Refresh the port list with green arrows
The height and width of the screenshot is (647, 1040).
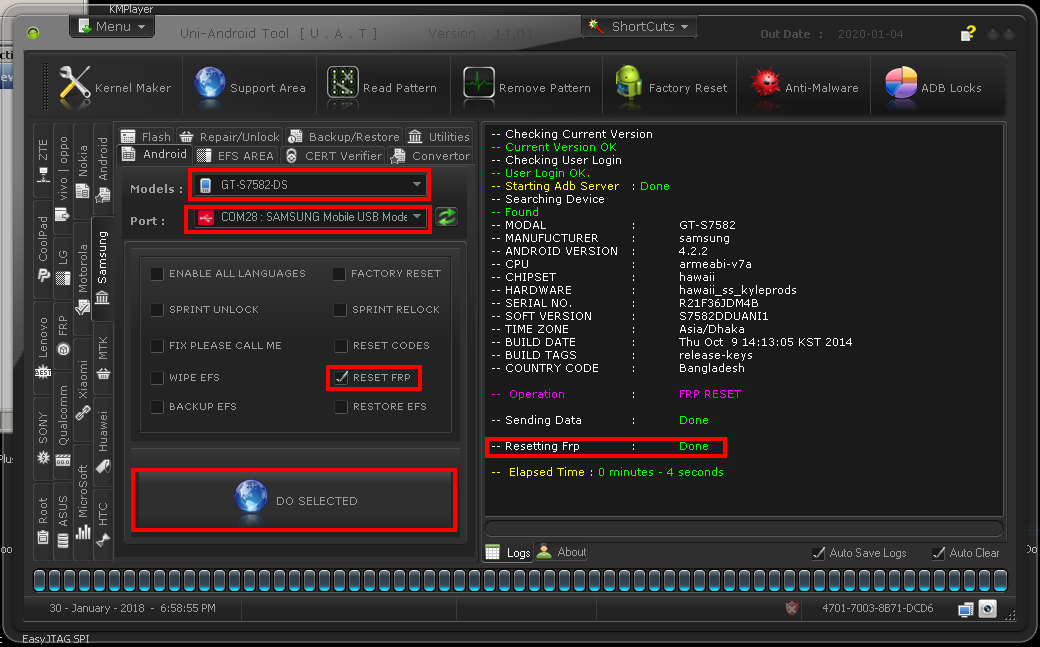(x=446, y=217)
